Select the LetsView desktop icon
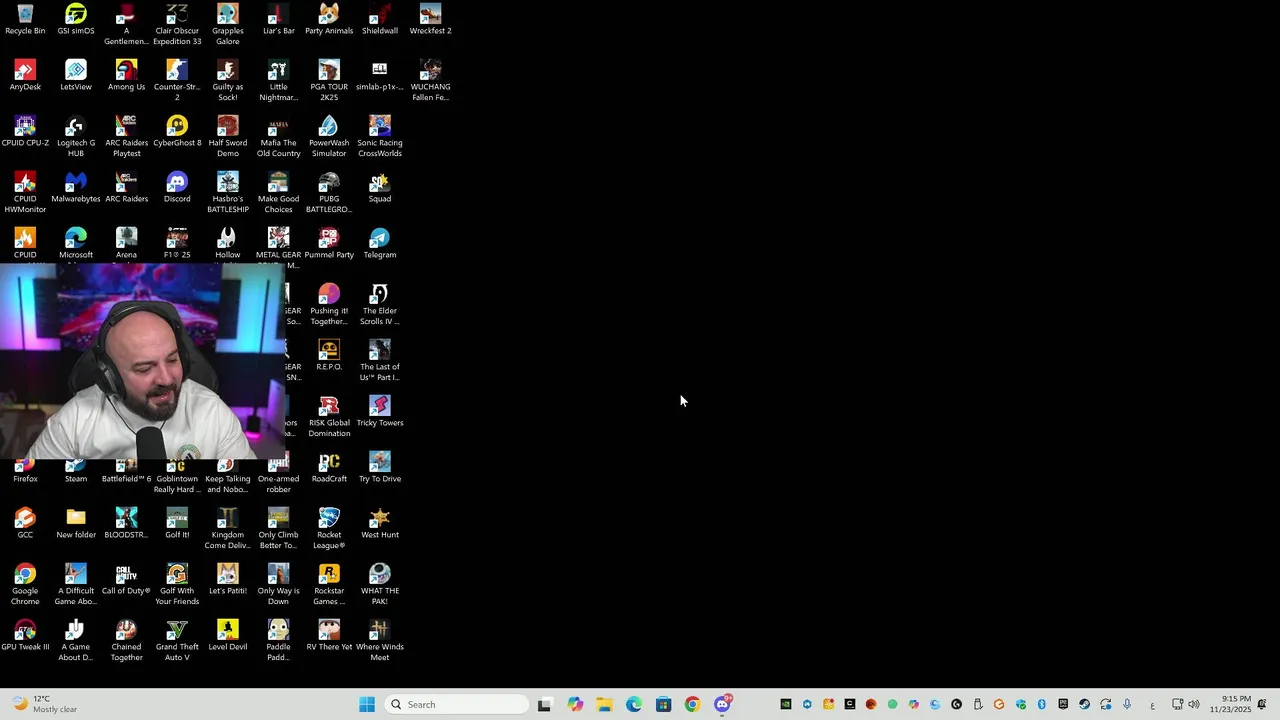Image resolution: width=1280 pixels, height=720 pixels. click(x=76, y=75)
